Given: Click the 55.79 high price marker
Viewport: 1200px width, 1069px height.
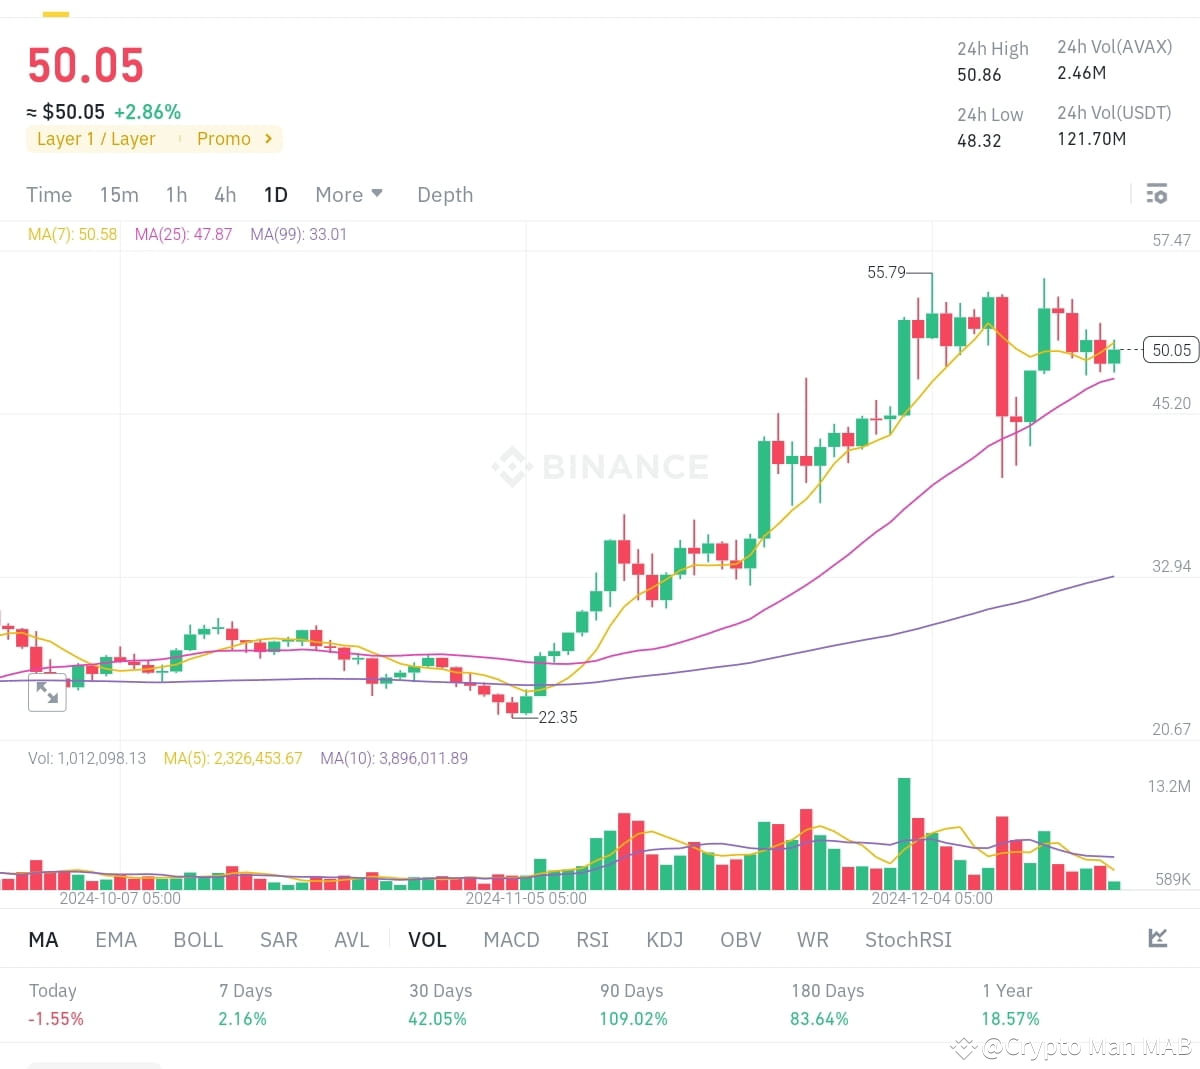Looking at the screenshot, I should 886,271.
